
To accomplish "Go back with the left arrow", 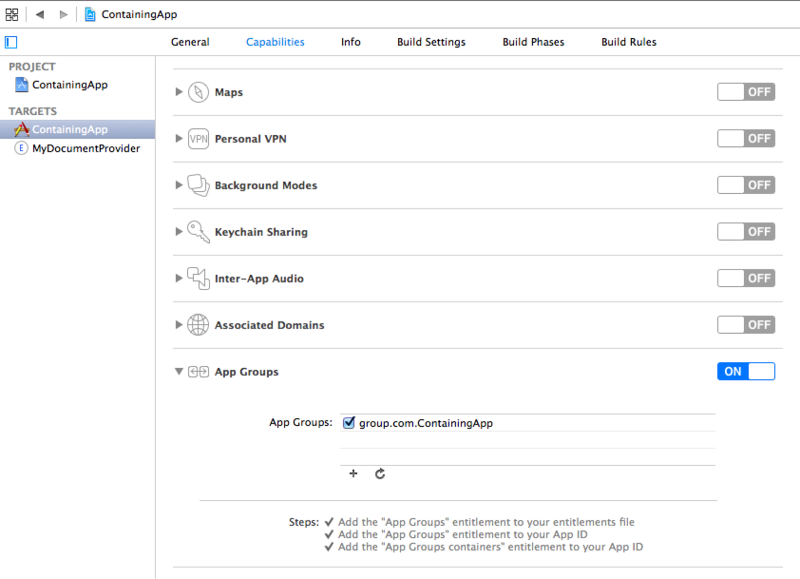I will point(40,14).
